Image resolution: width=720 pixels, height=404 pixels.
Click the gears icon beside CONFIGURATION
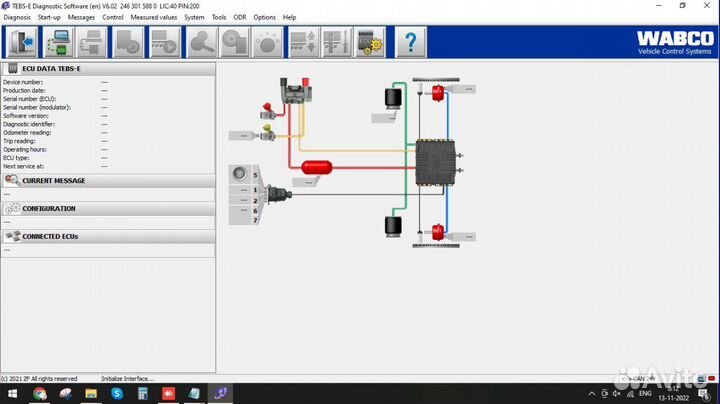[x=12, y=208]
